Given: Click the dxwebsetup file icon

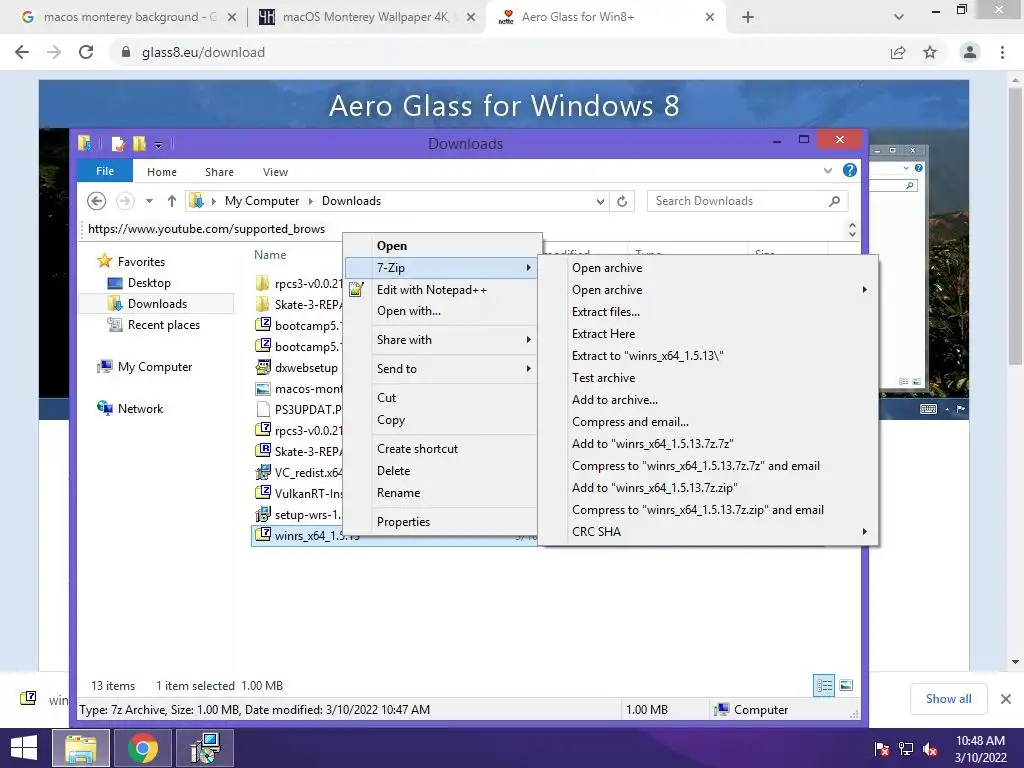Looking at the screenshot, I should point(263,367).
